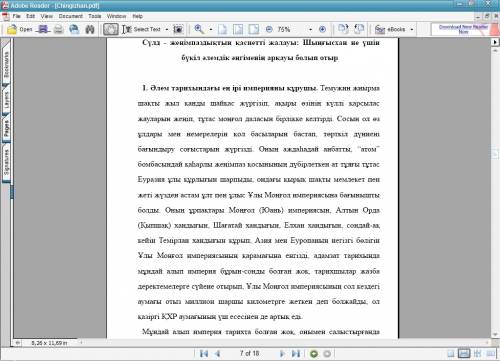The width and height of the screenshot is (500, 361).
Task: Set view to Fit Width icon
Action: [254, 29]
